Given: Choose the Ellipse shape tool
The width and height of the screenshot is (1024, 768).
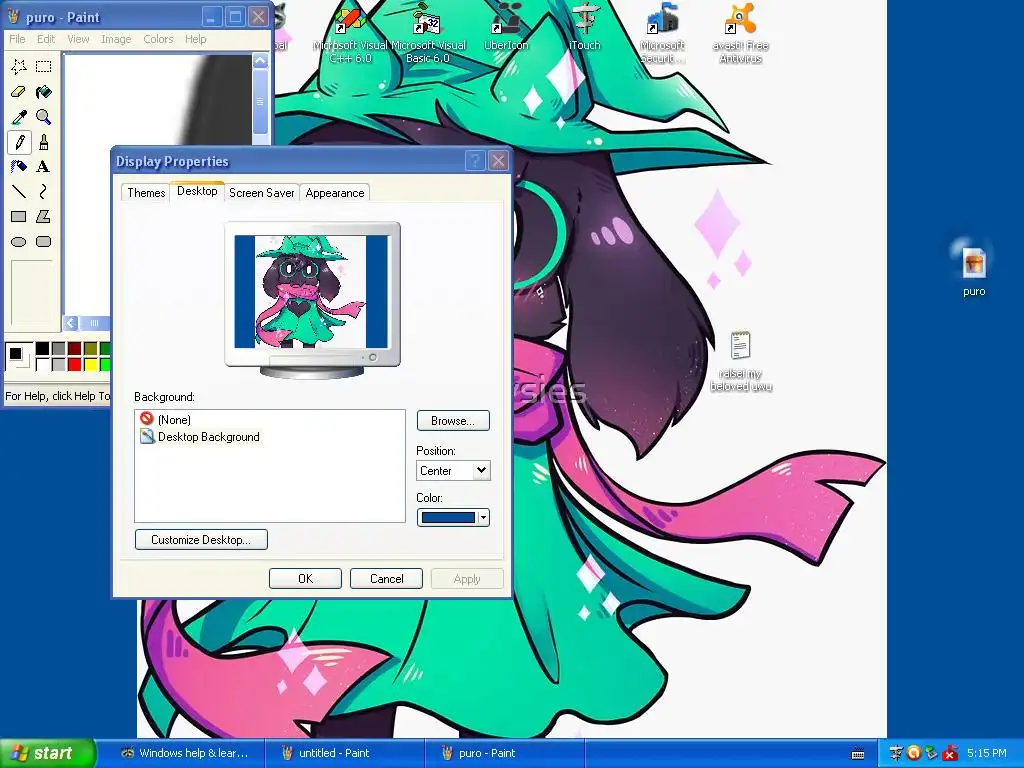Looking at the screenshot, I should [x=19, y=242].
